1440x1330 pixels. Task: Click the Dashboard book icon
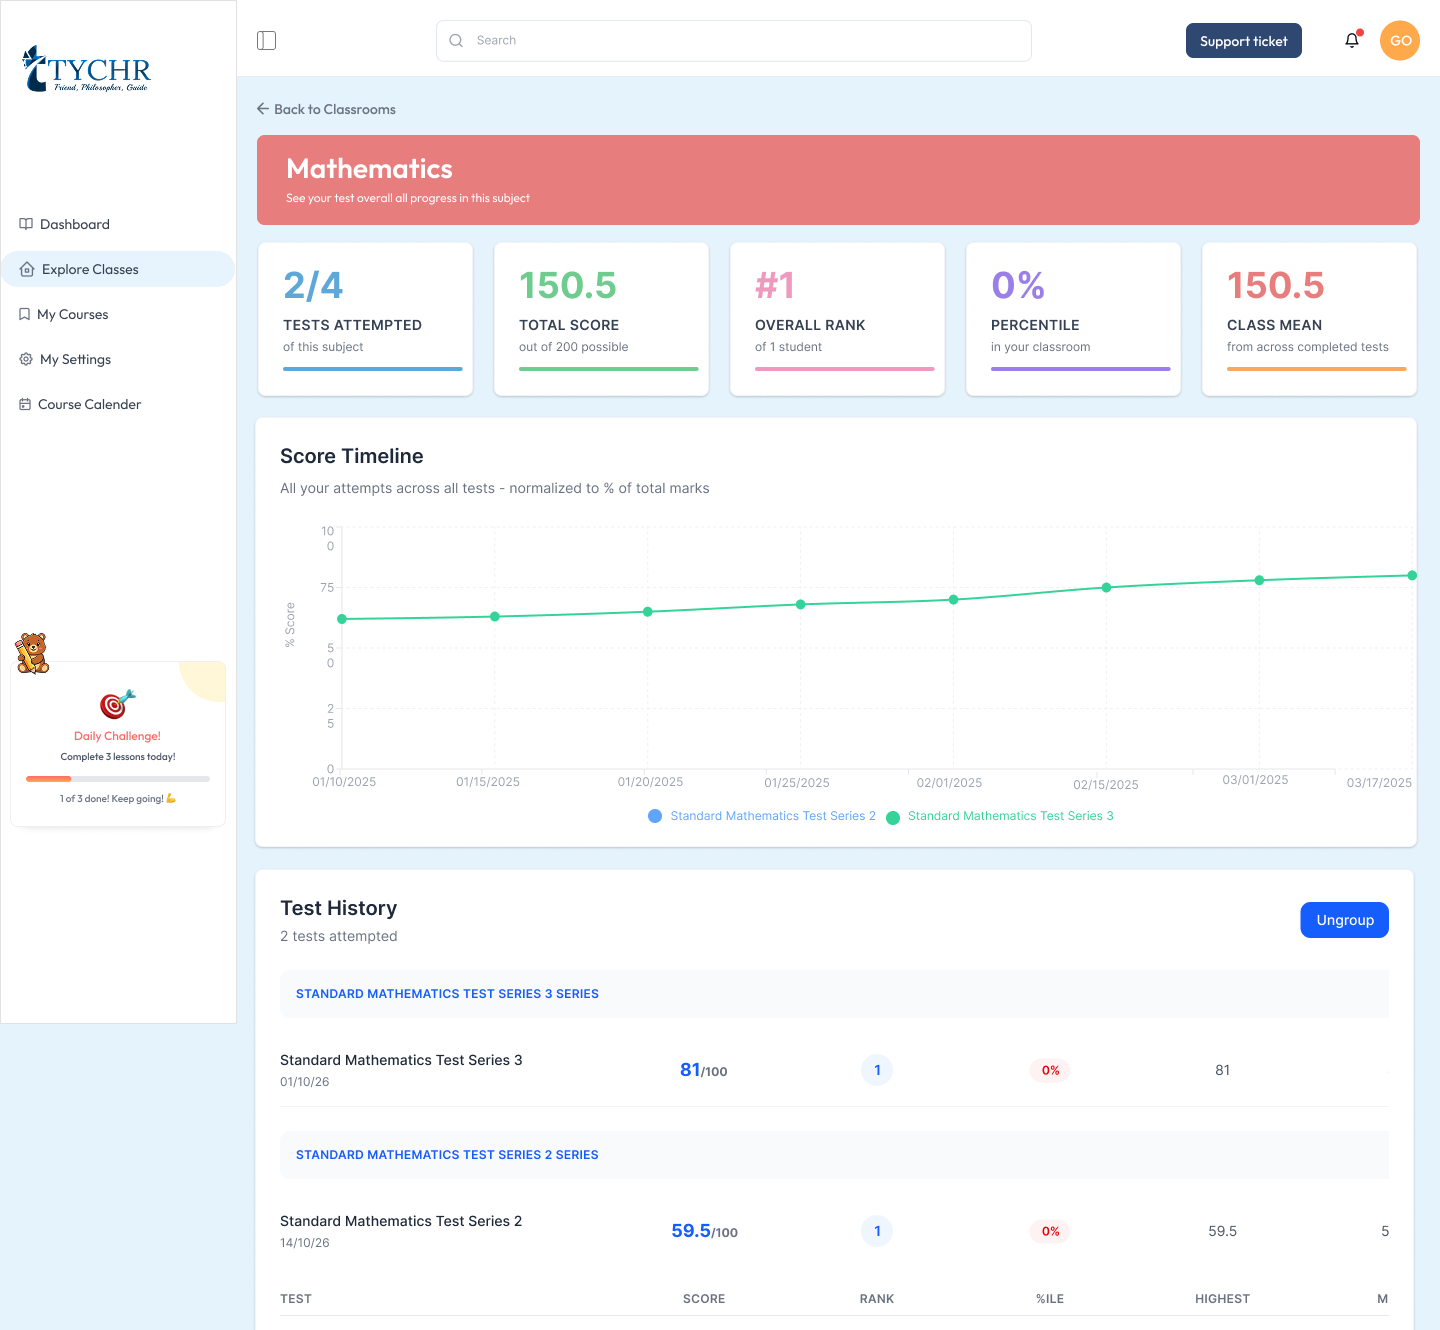click(x=26, y=224)
